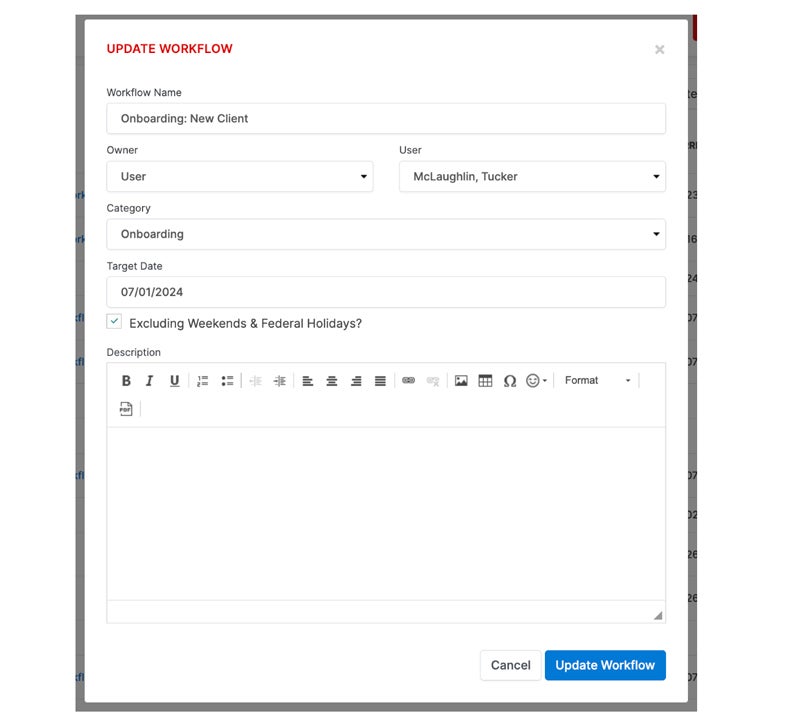Viewport: 800px width, 725px height.
Task: Justify the description text
Action: (380, 381)
